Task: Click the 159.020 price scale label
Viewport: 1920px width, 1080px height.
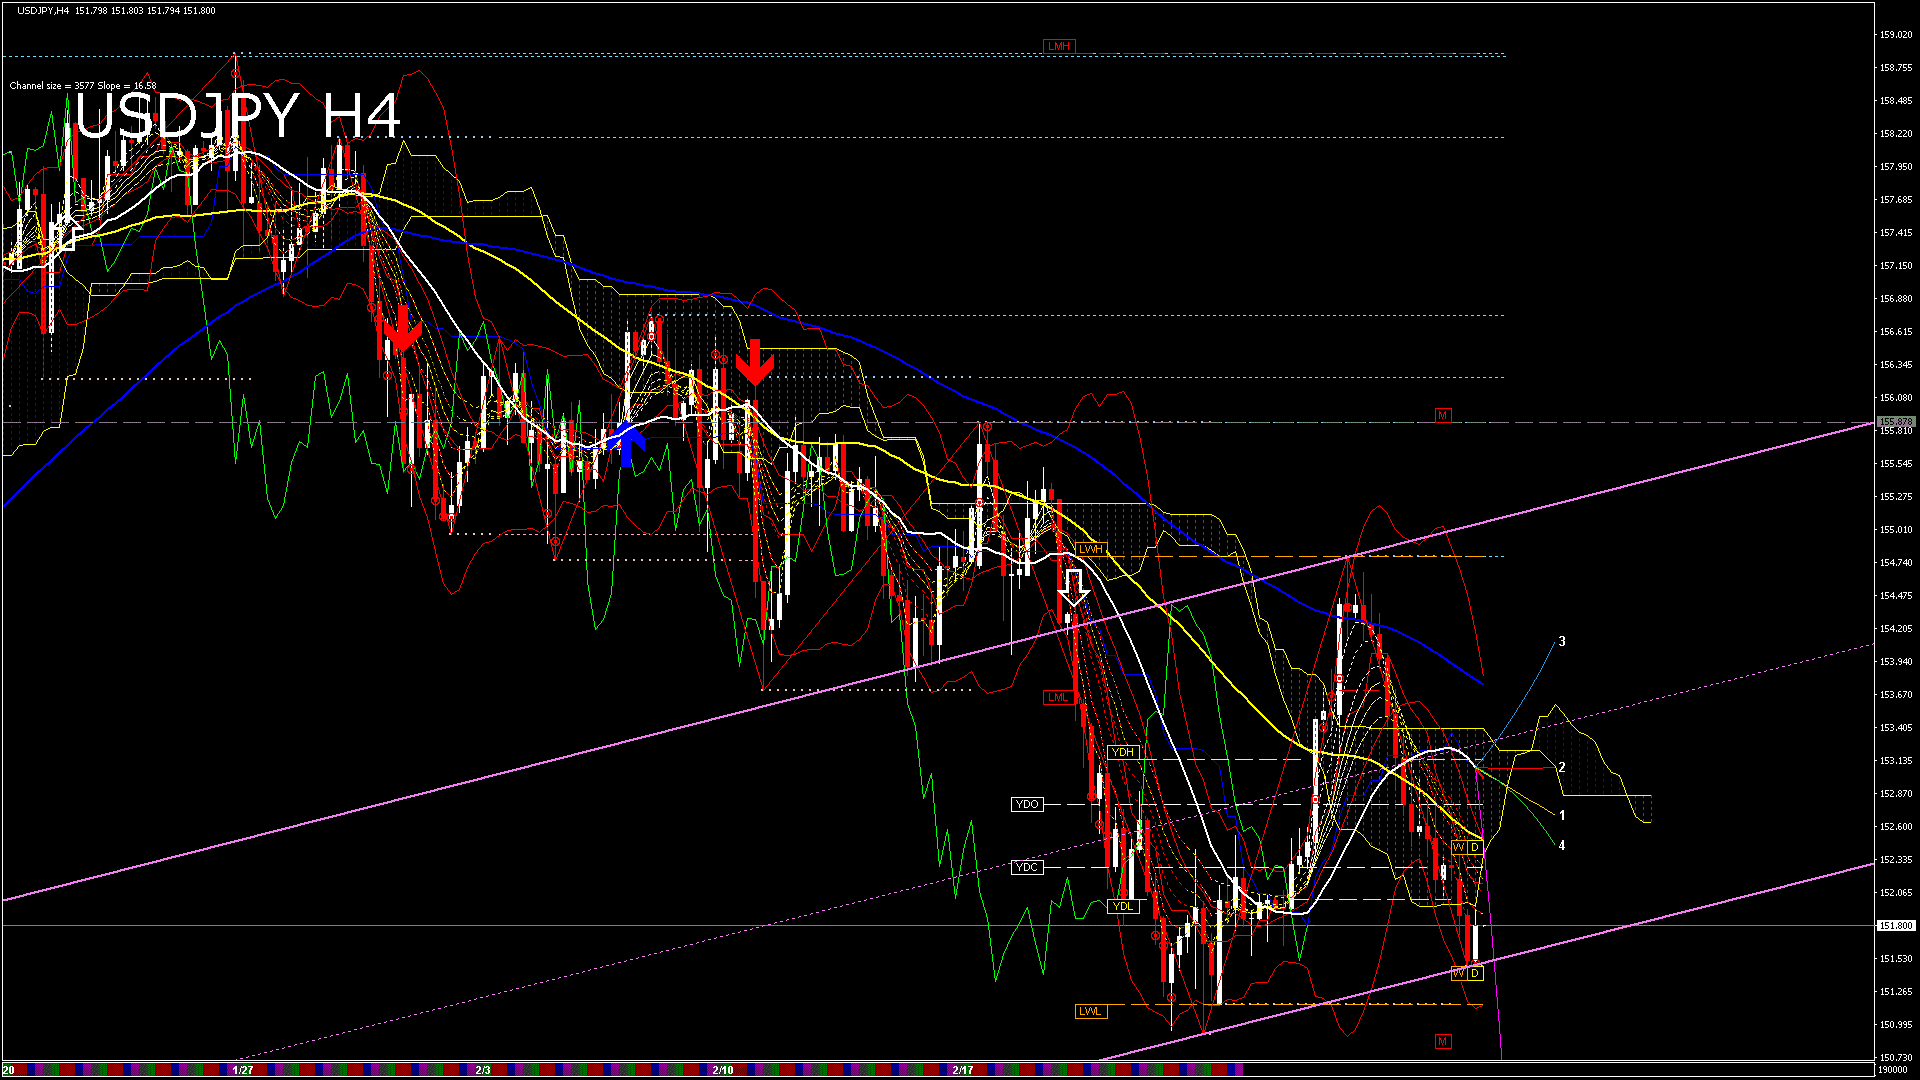Action: click(1896, 35)
